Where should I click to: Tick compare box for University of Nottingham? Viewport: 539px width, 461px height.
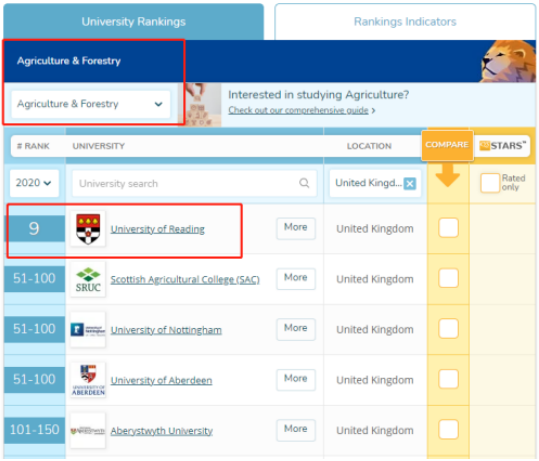[x=448, y=329]
